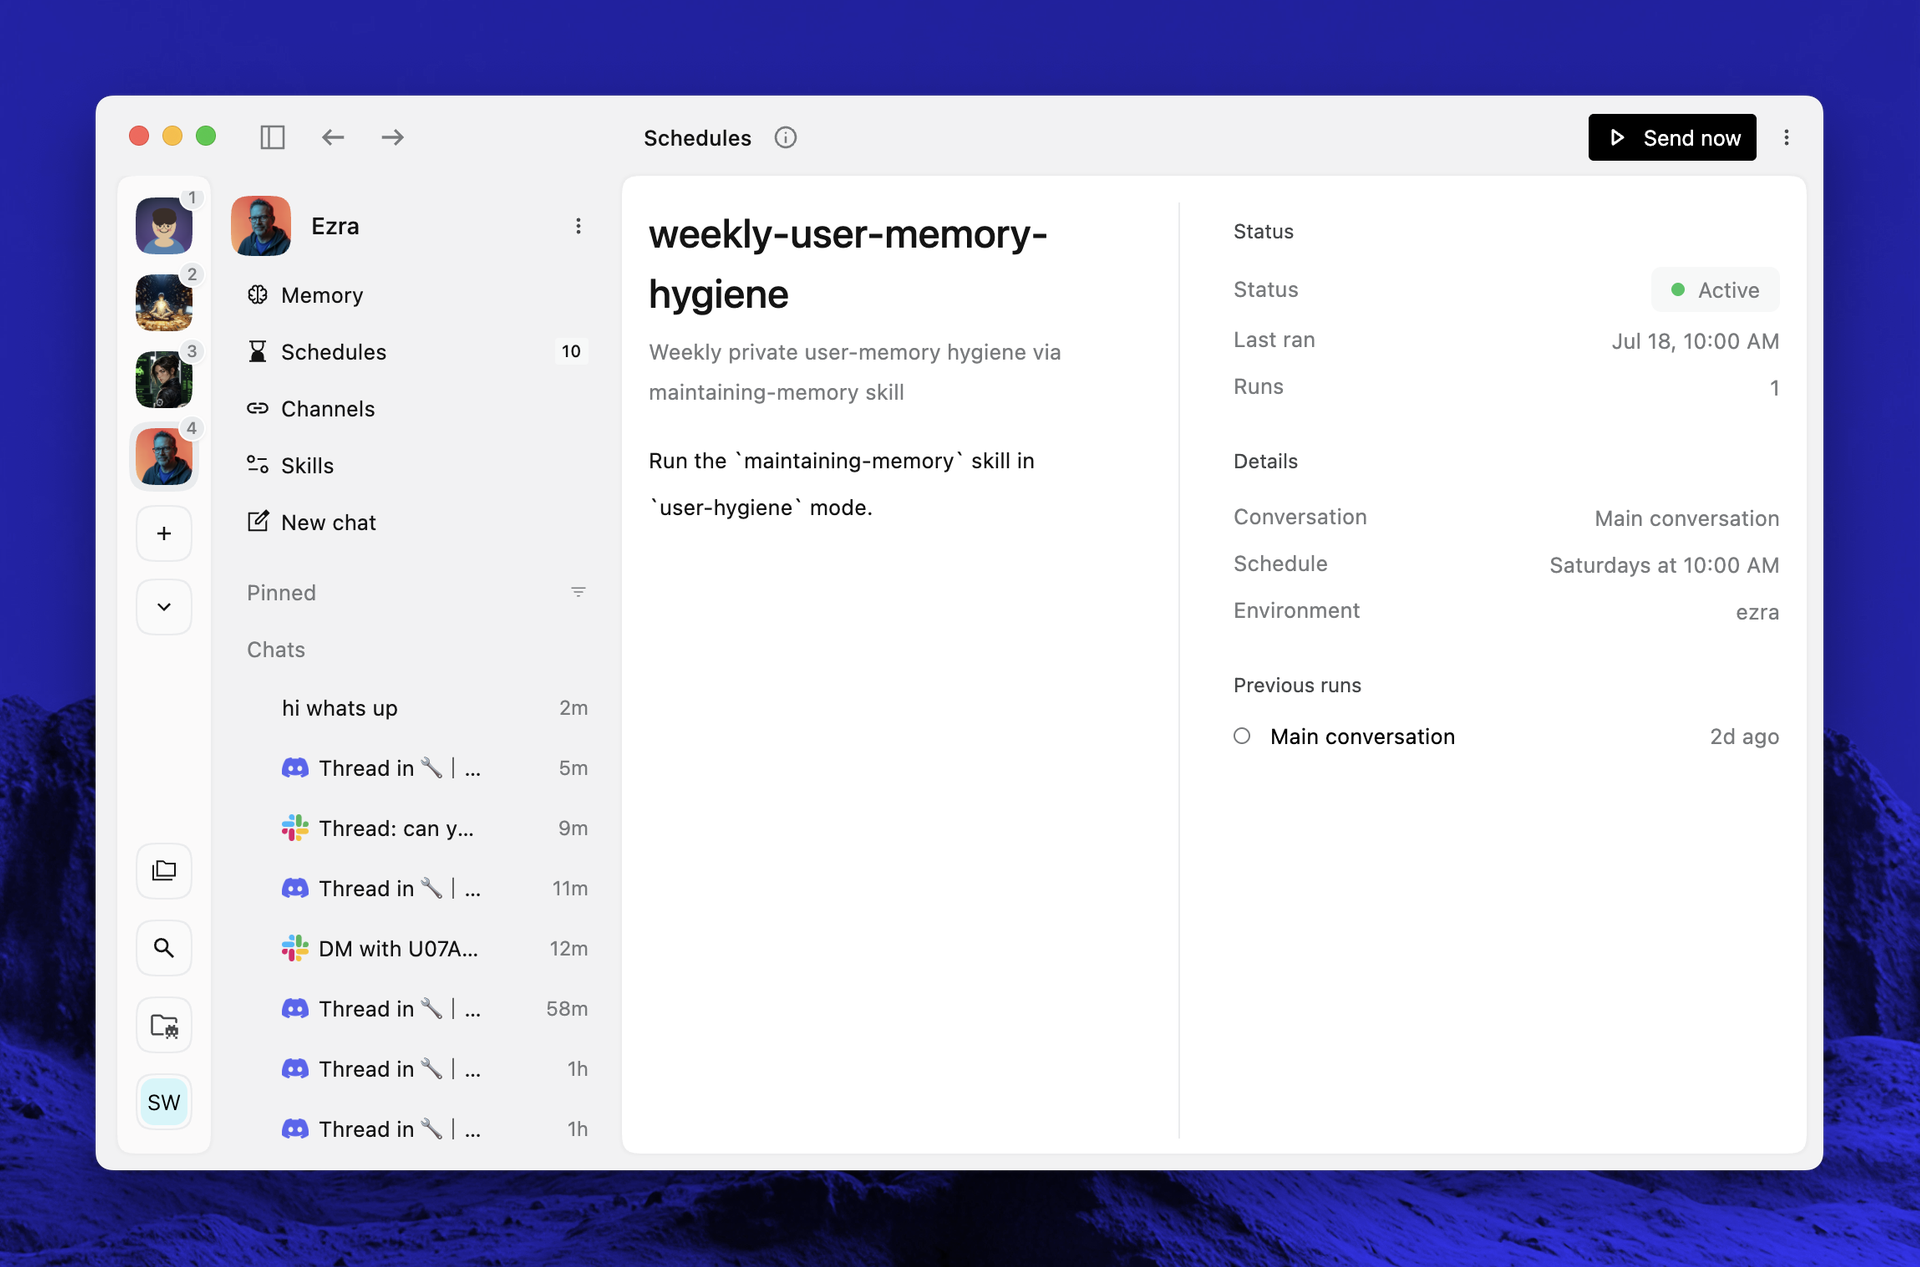
Task: Click Slack icon of "Thread: can y..."
Action: click(x=295, y=828)
